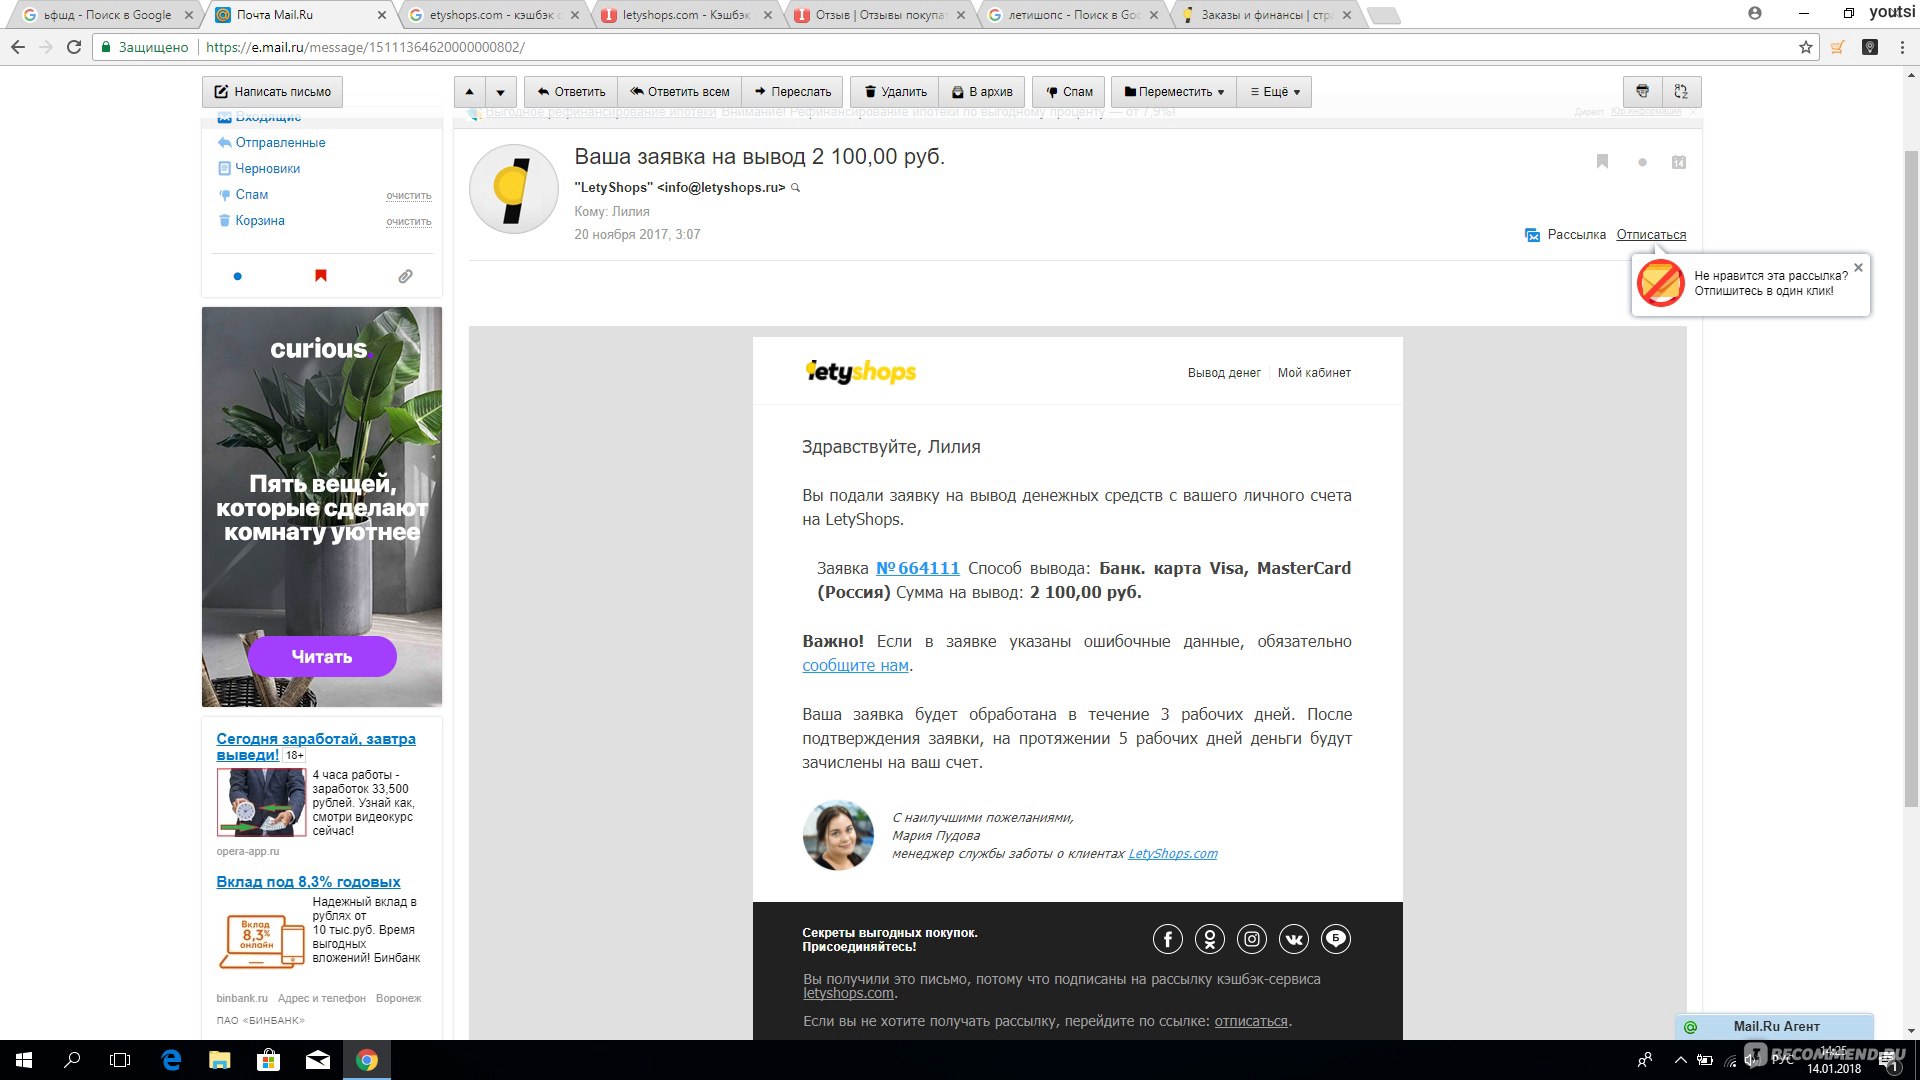
Task: Click the page vertical scrollbar
Action: pos(1911,480)
